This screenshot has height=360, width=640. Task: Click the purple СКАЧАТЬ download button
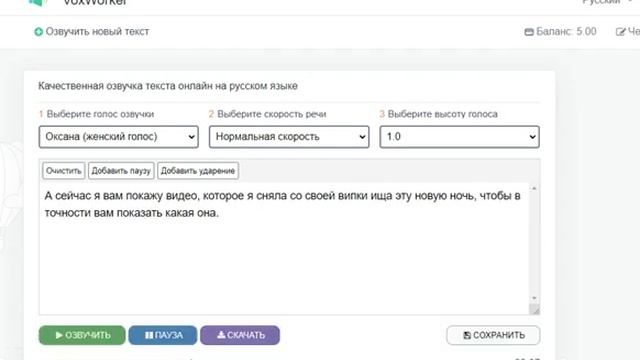point(240,335)
